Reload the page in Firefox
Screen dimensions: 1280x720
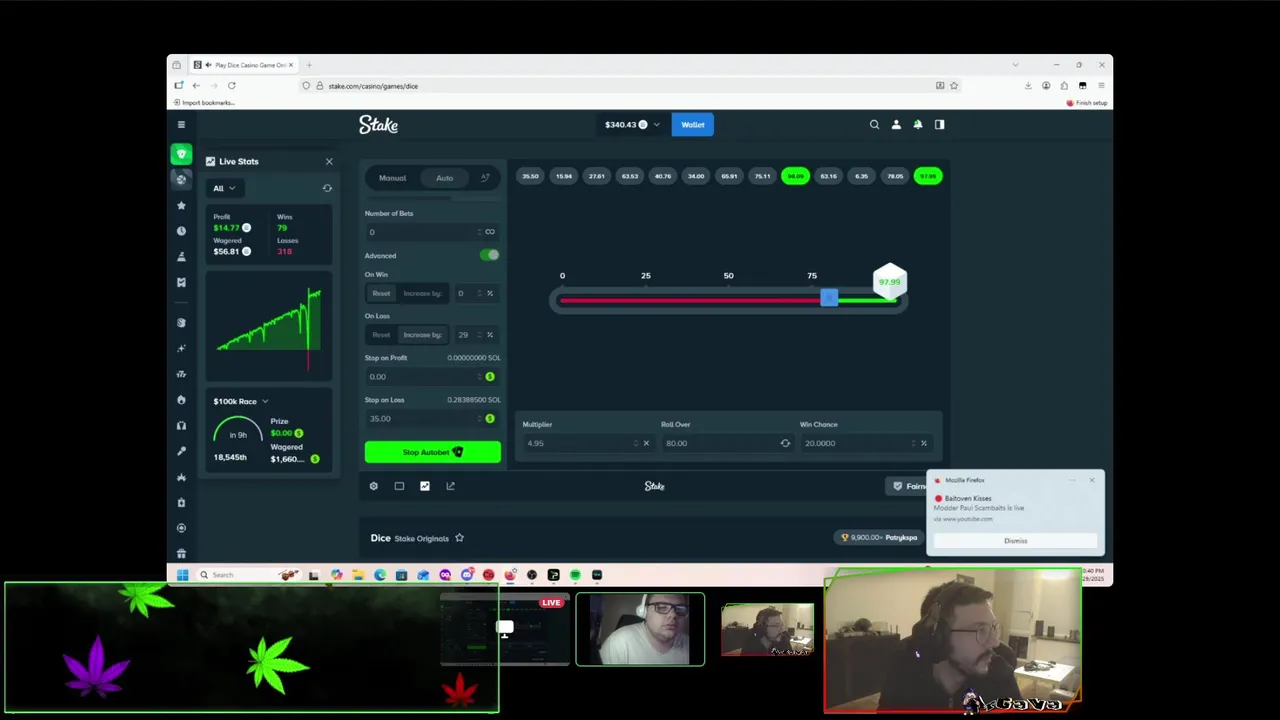coord(231,86)
